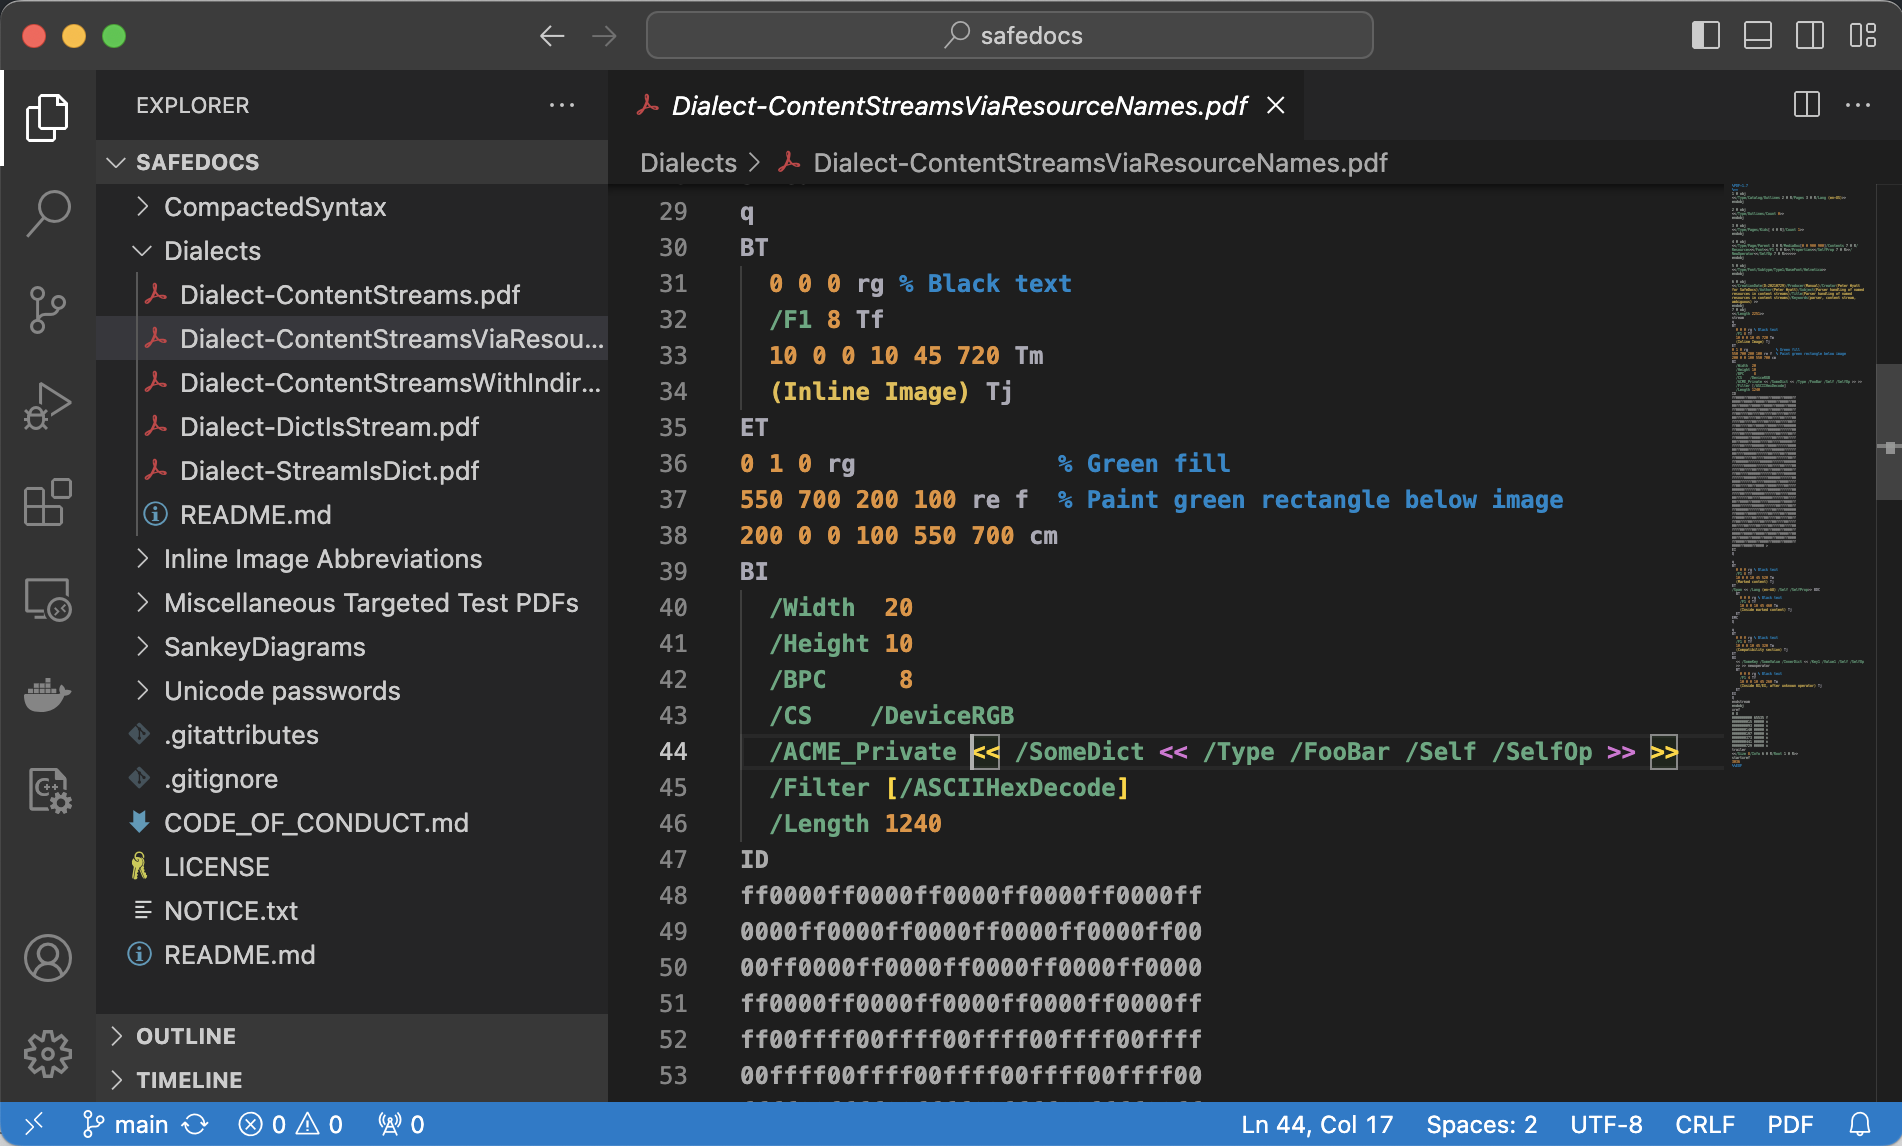The width and height of the screenshot is (1902, 1146).
Task: Open editor More Actions ellipsis
Action: pyautogui.click(x=1858, y=105)
